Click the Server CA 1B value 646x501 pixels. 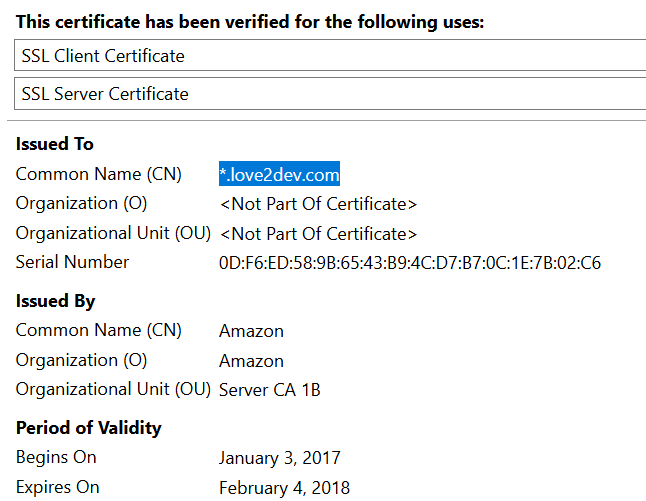(x=269, y=390)
